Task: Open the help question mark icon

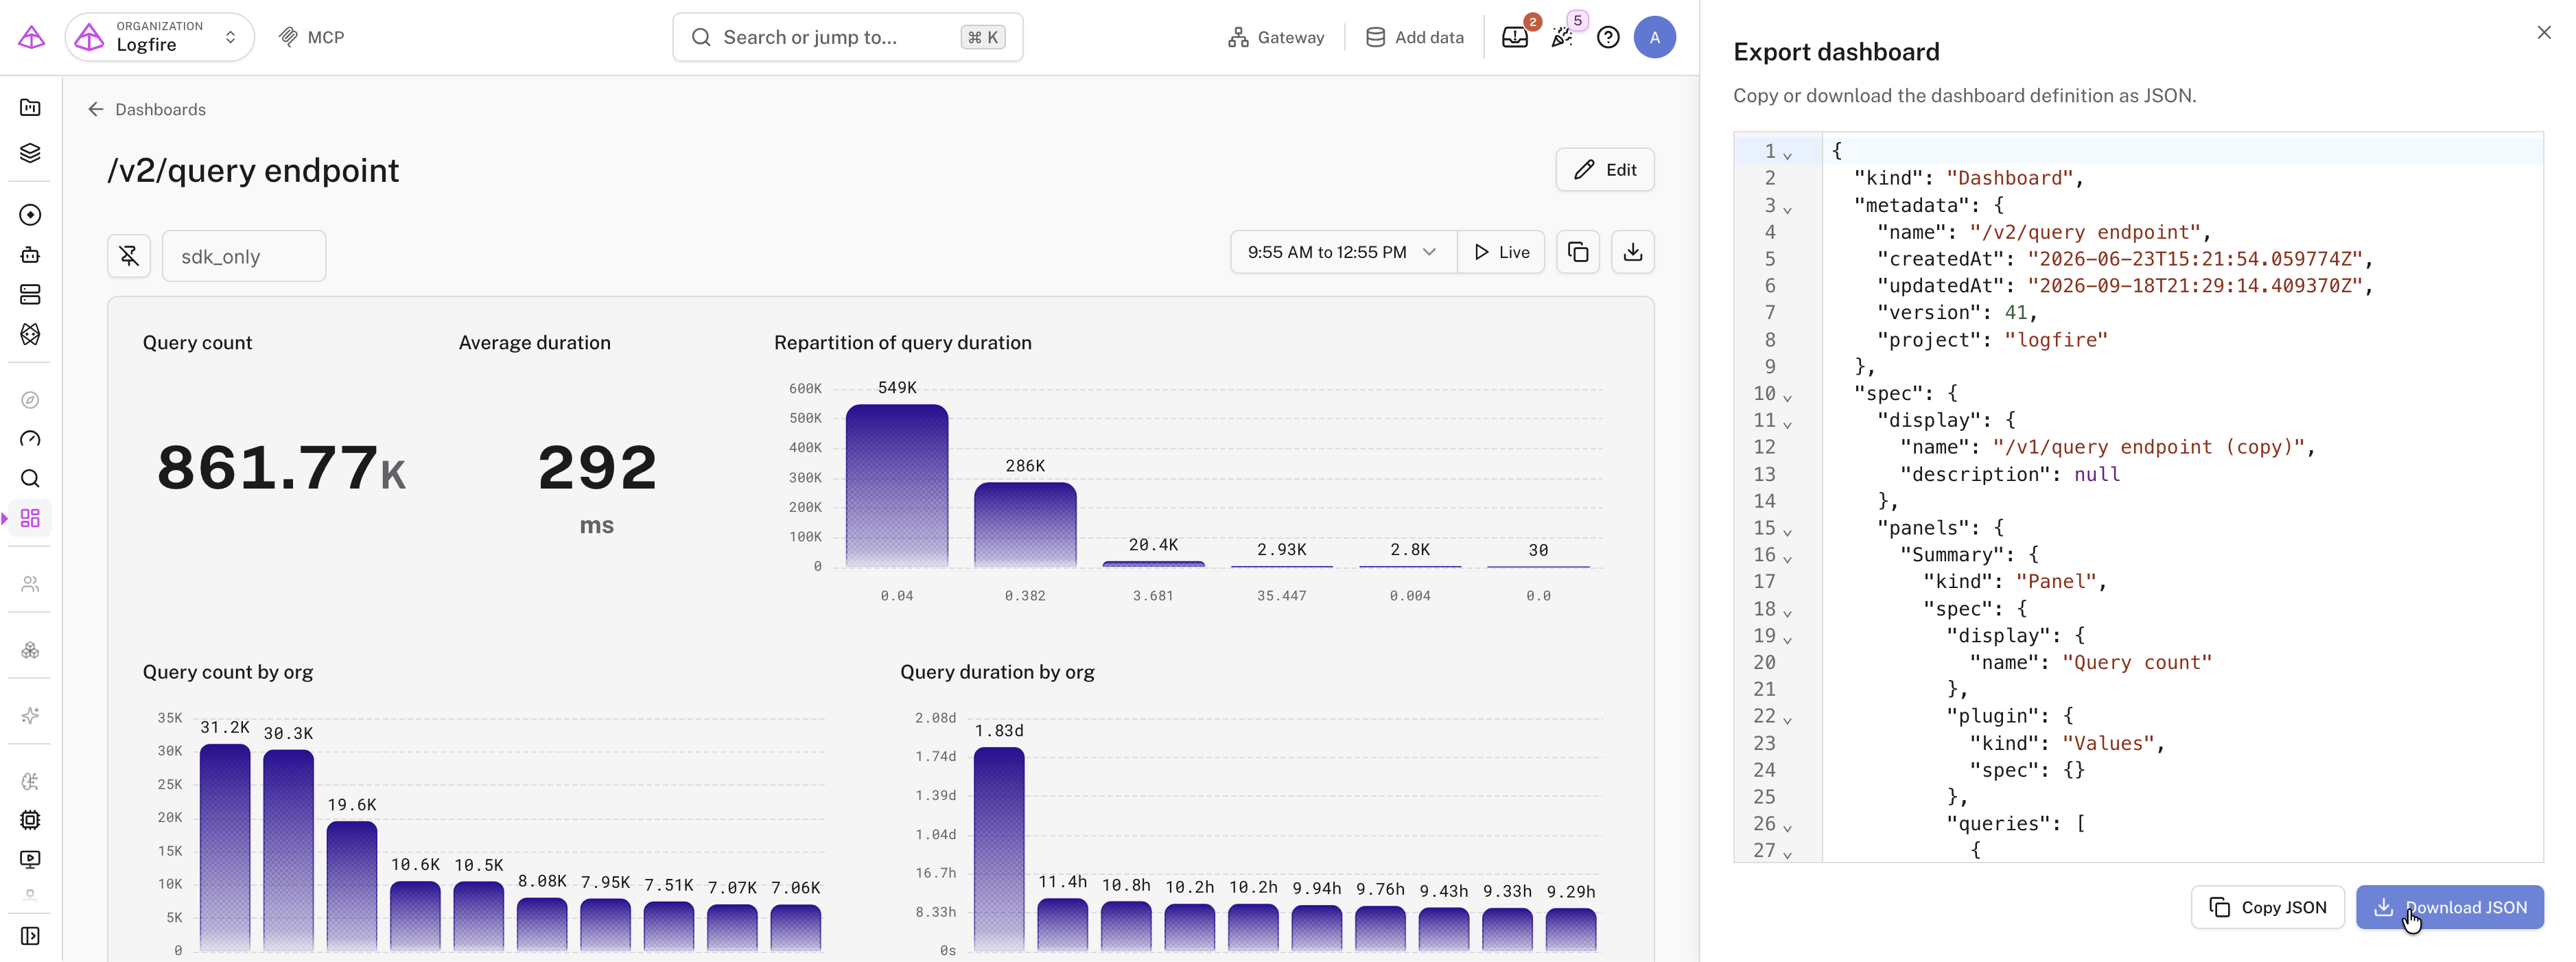Action: pyautogui.click(x=1608, y=37)
